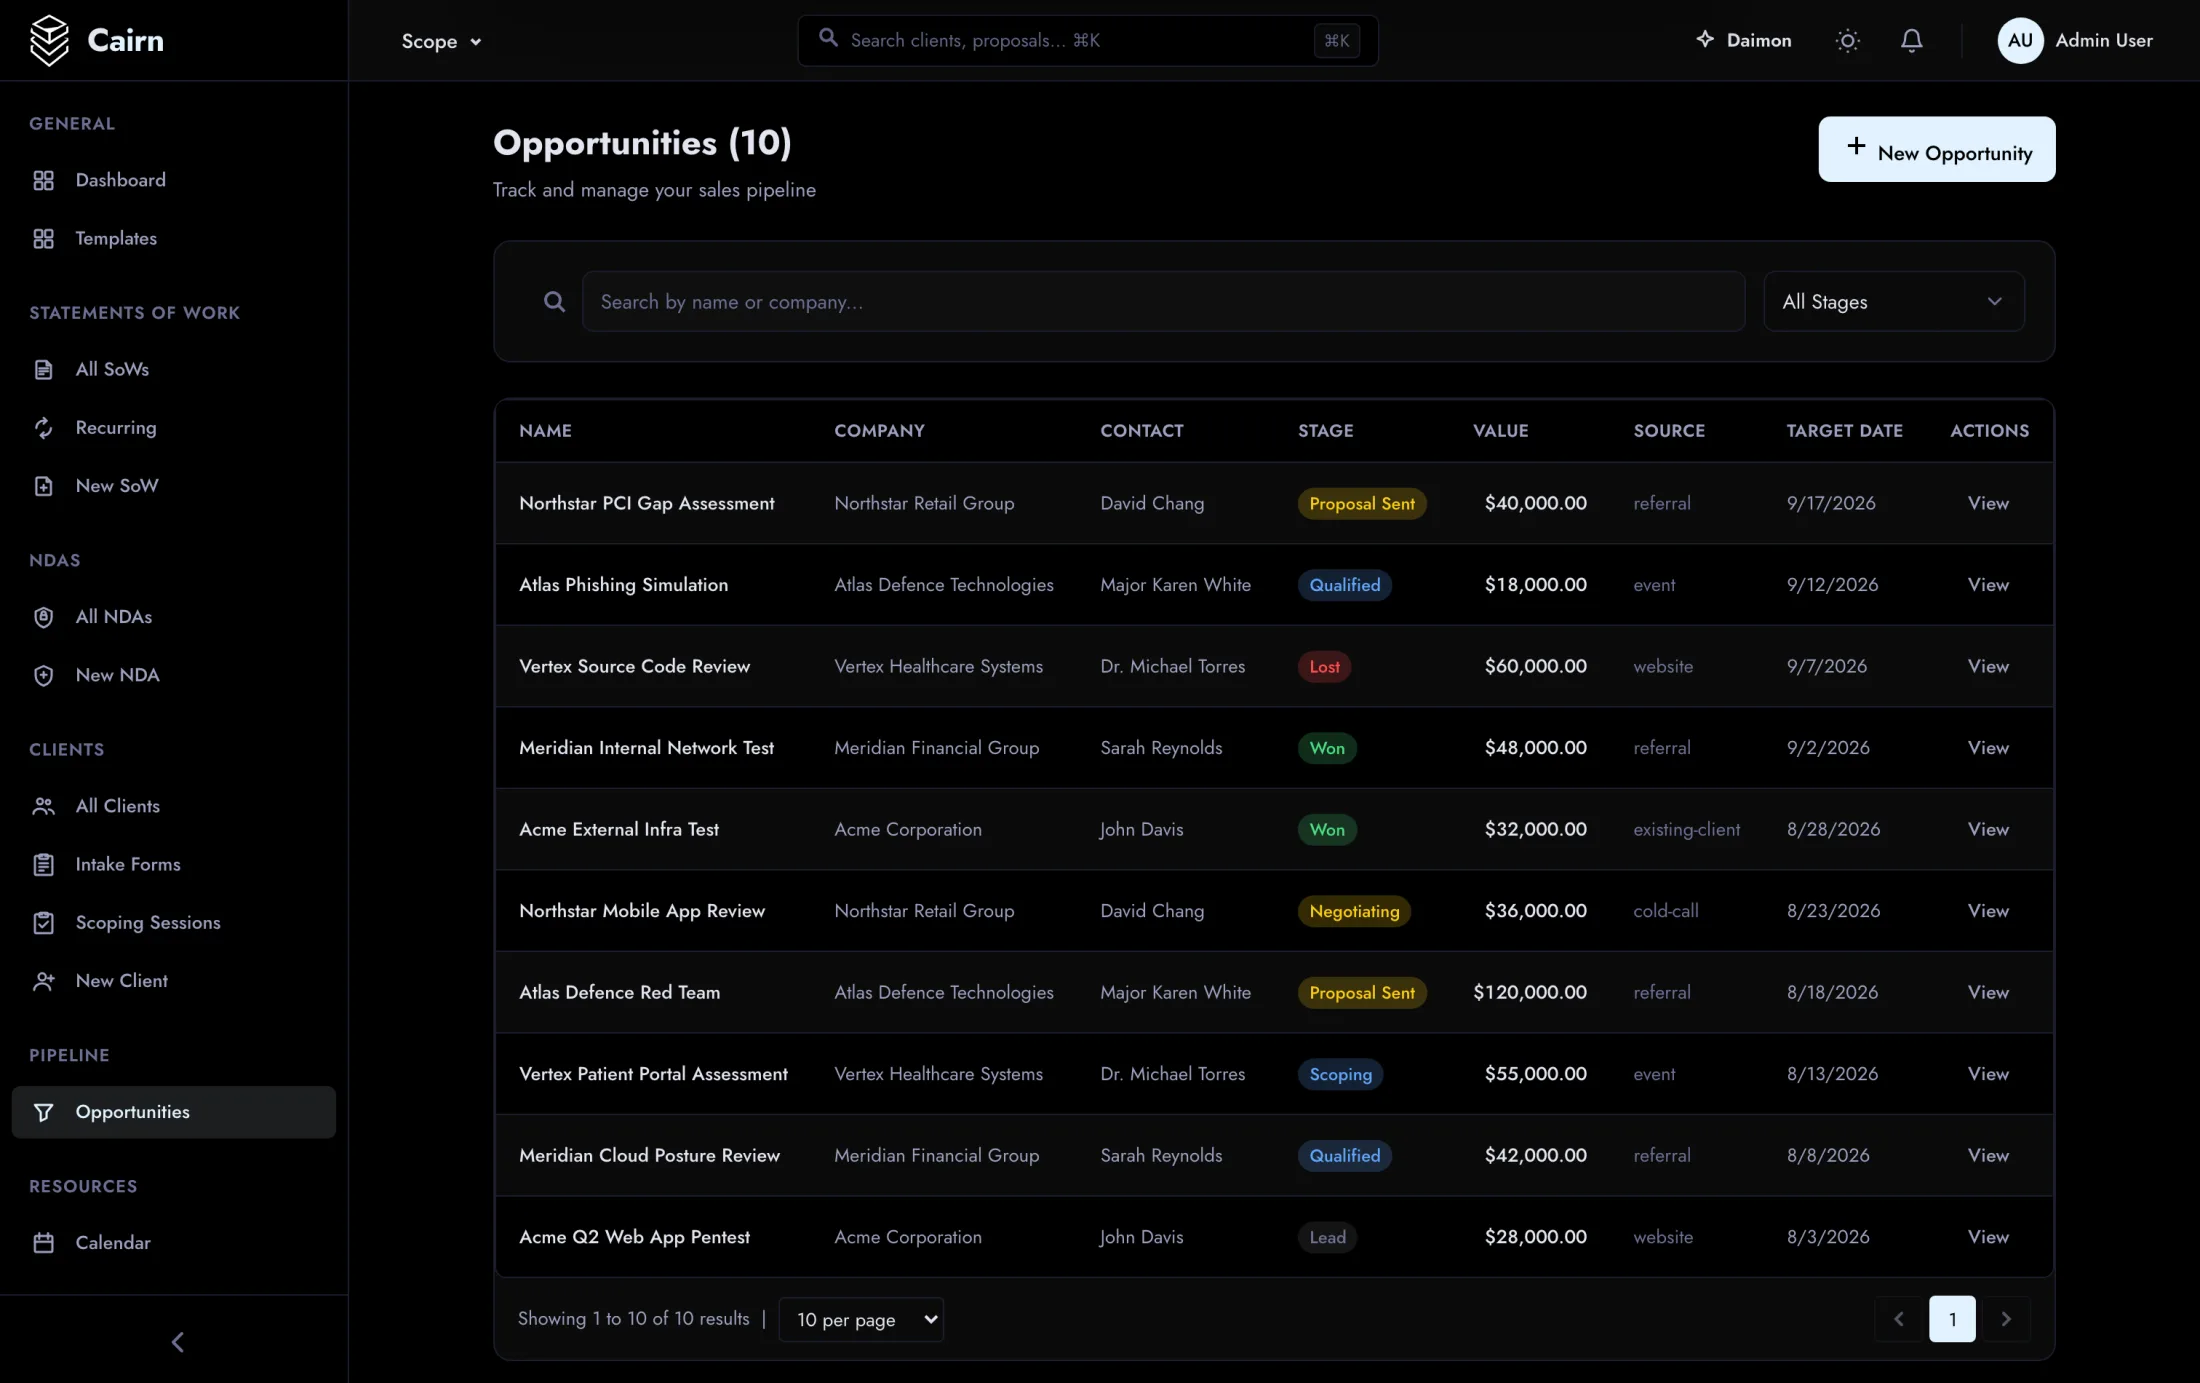Open the All Stages filter dropdown
The width and height of the screenshot is (2200, 1383).
(1893, 301)
